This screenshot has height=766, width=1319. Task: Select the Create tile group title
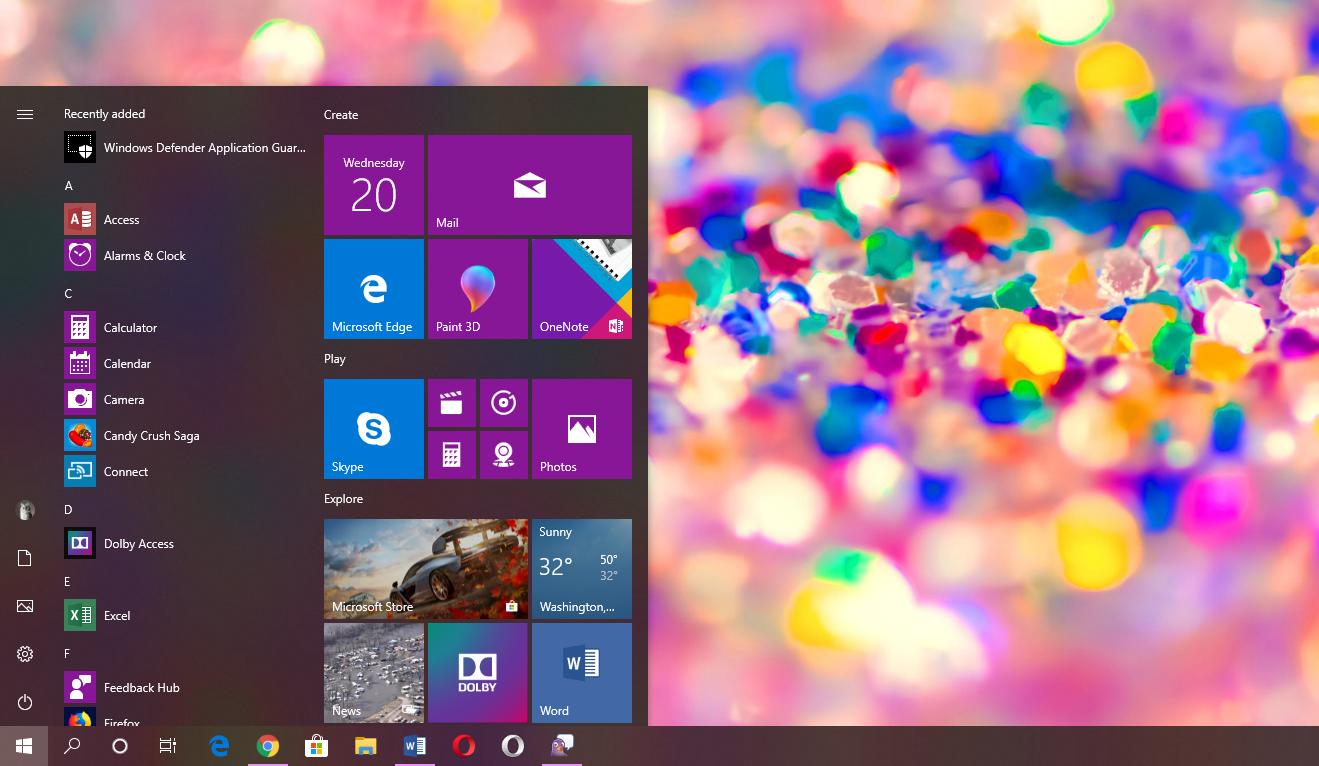(x=341, y=115)
